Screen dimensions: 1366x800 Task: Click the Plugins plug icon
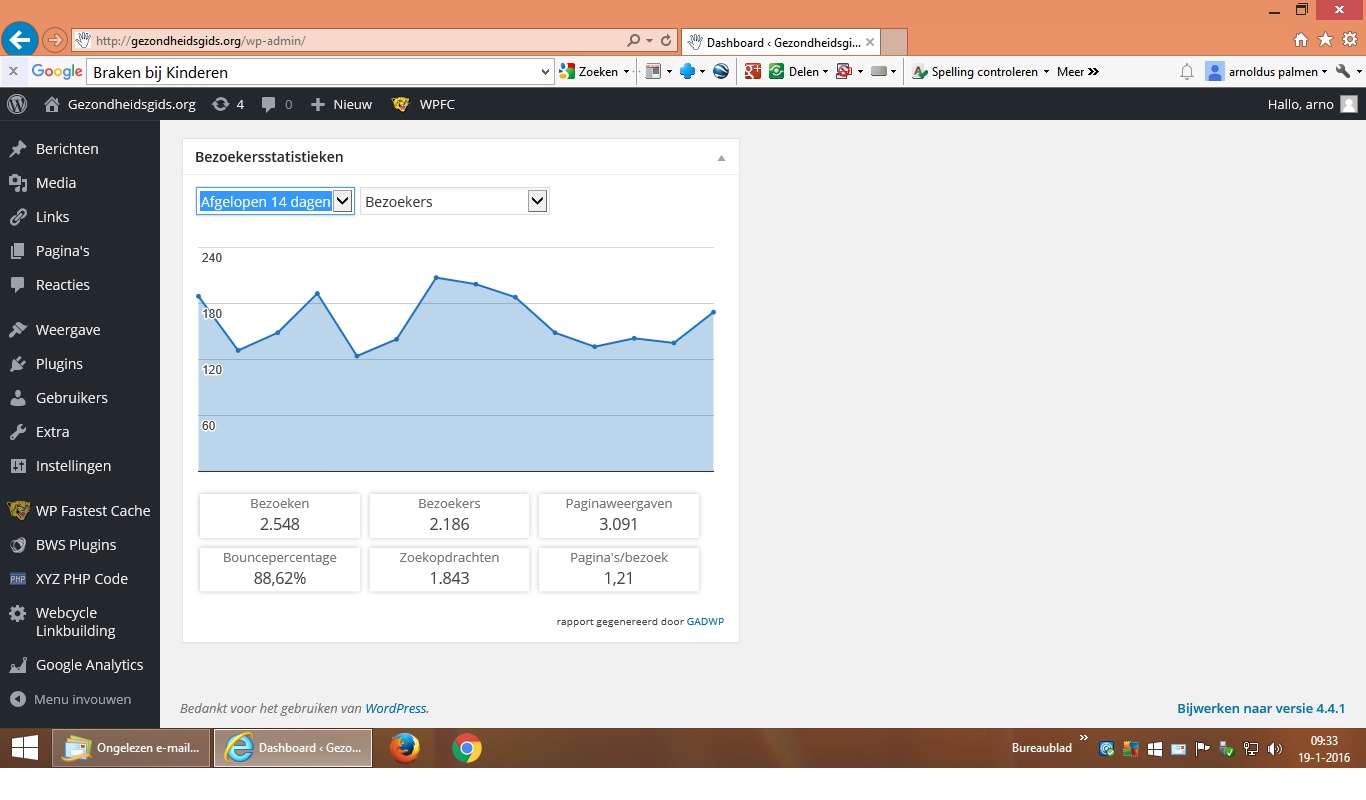tap(17, 364)
